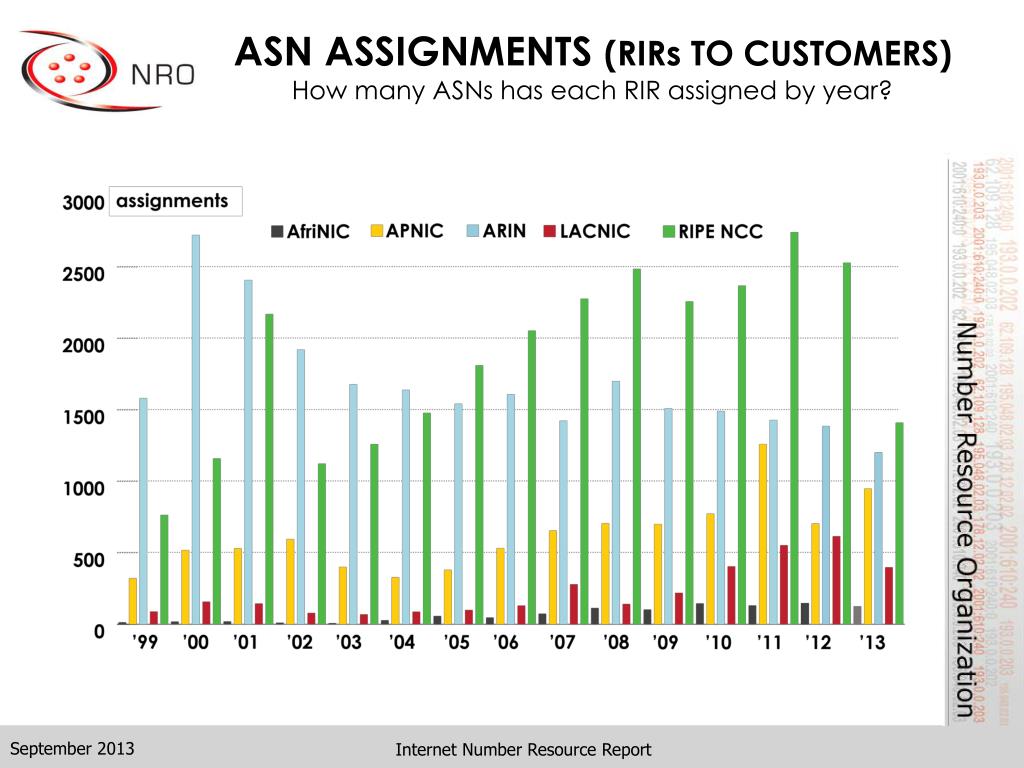
Task: Click 'Internet Number Resource Report' footer text
Action: pyautogui.click(x=523, y=749)
